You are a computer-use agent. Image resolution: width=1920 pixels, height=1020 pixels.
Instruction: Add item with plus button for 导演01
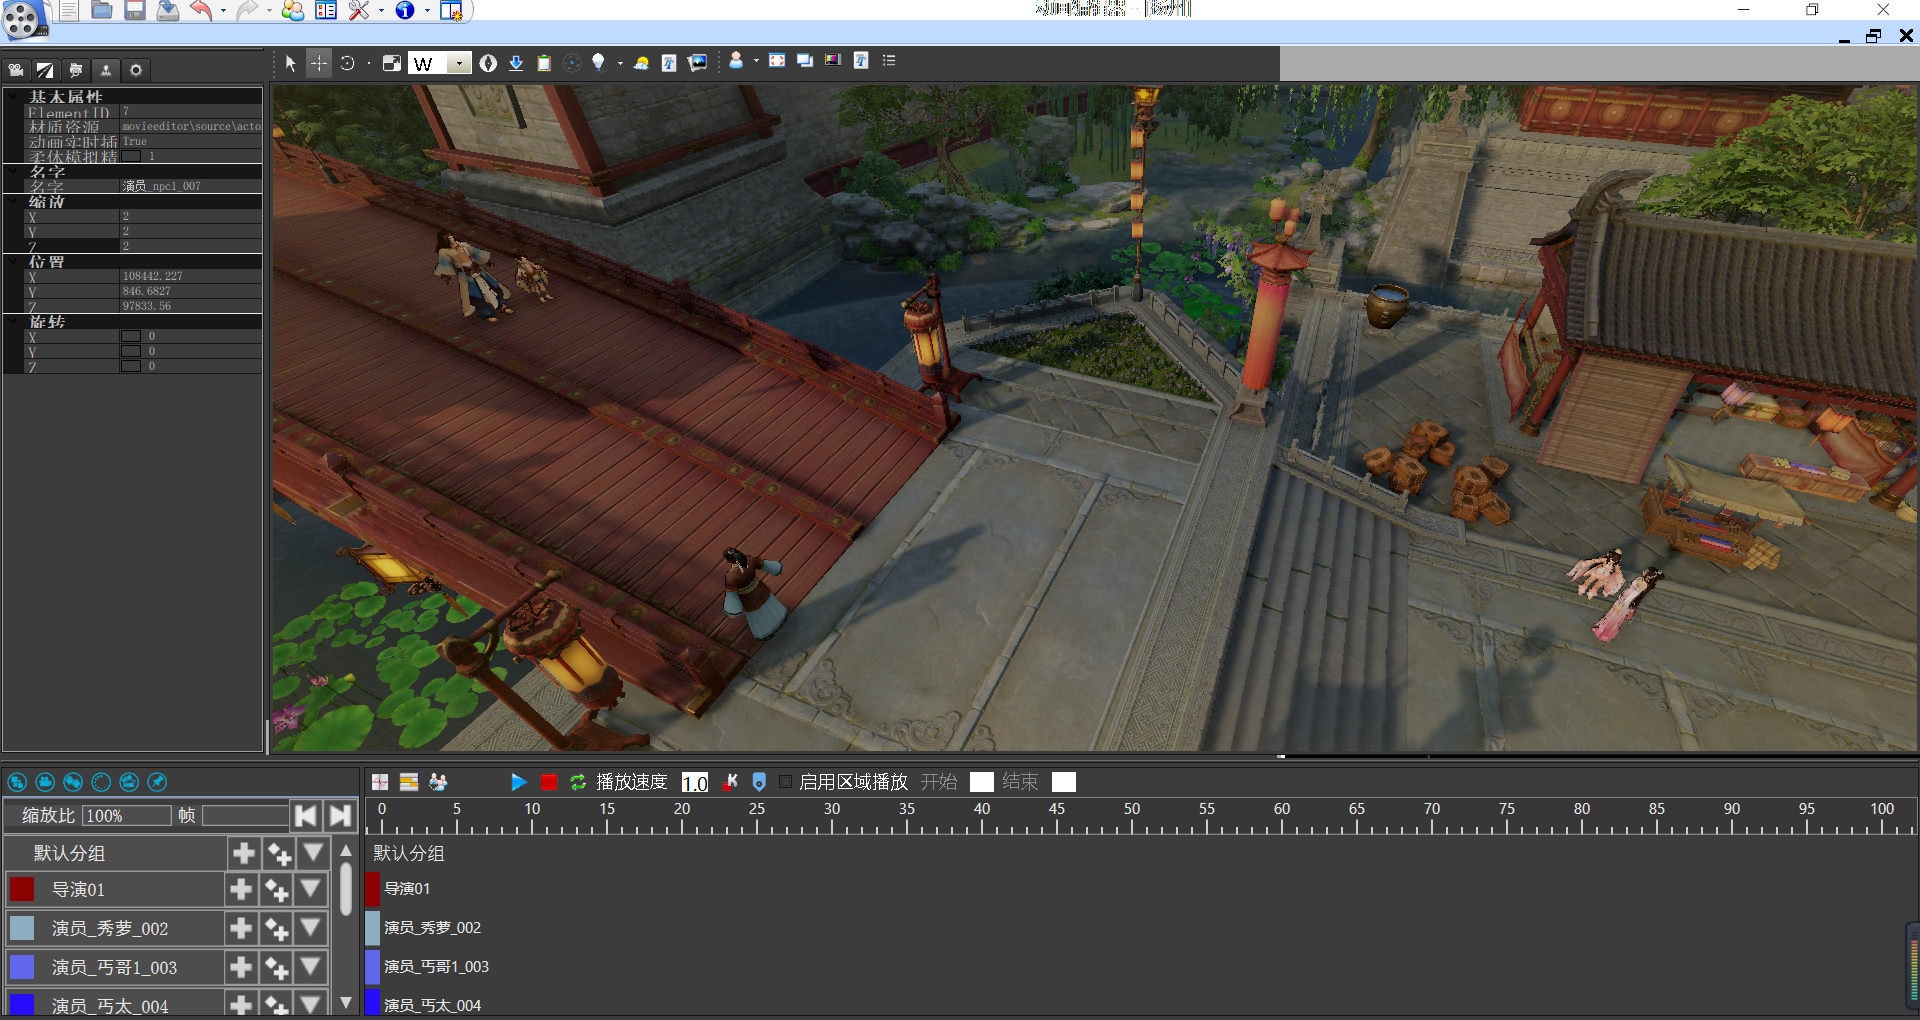(241, 889)
